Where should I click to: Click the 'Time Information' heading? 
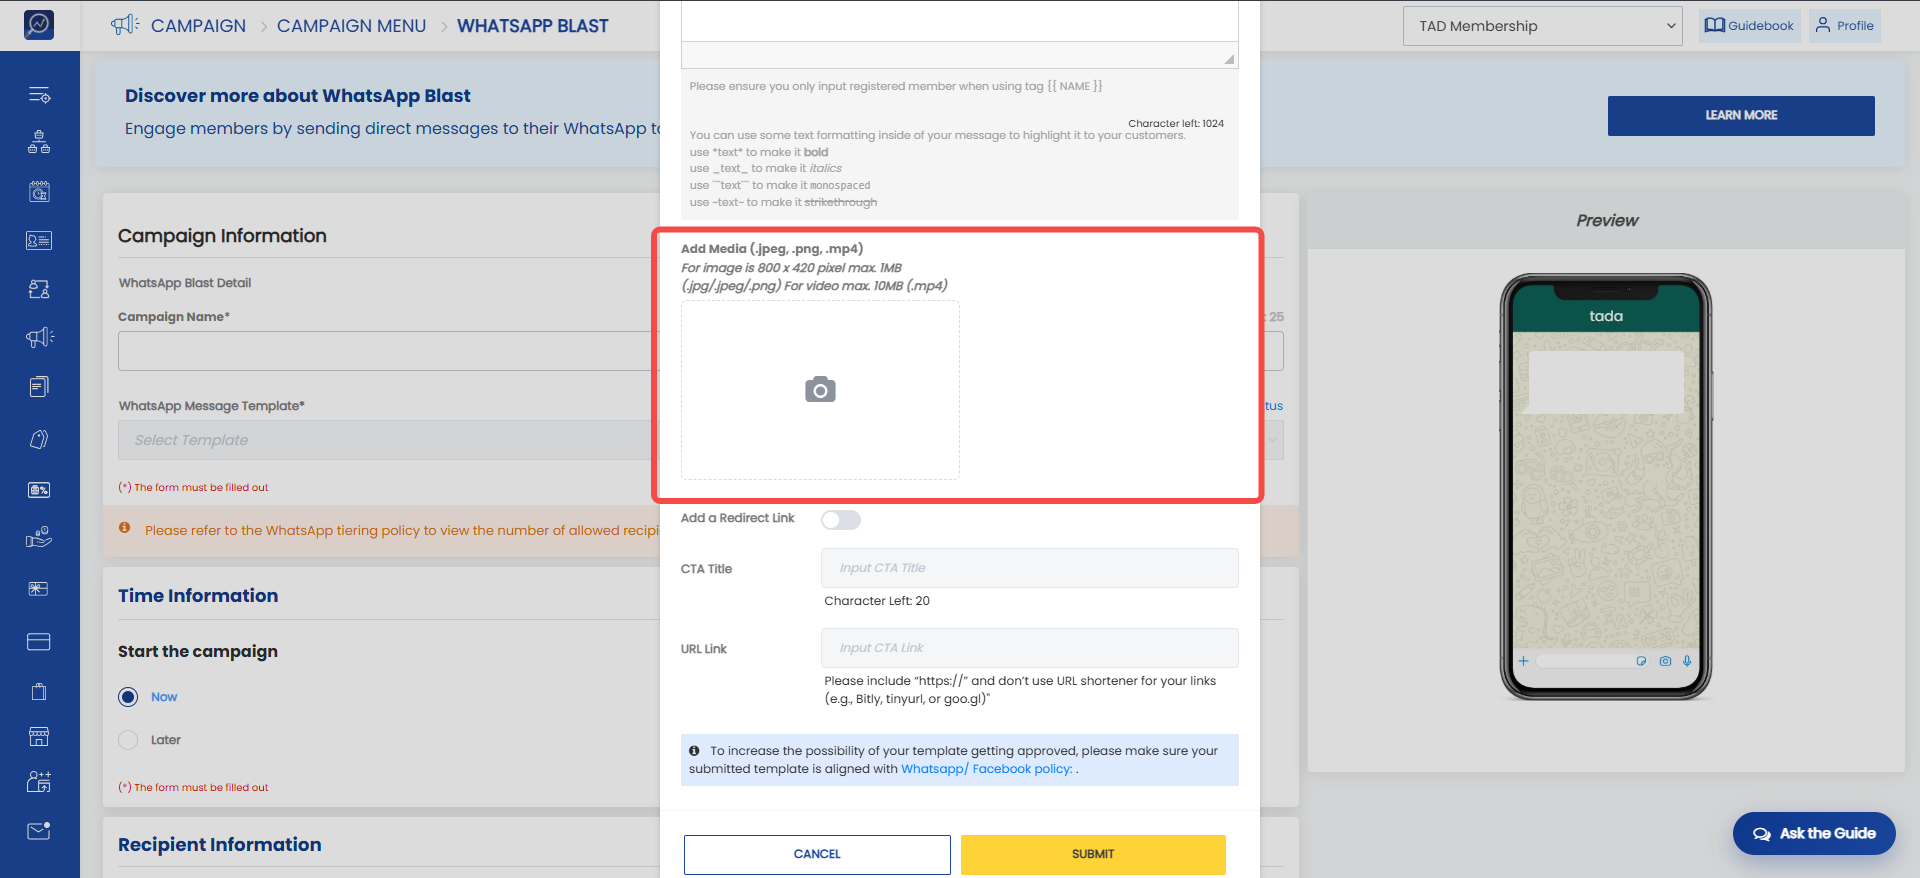pos(198,596)
